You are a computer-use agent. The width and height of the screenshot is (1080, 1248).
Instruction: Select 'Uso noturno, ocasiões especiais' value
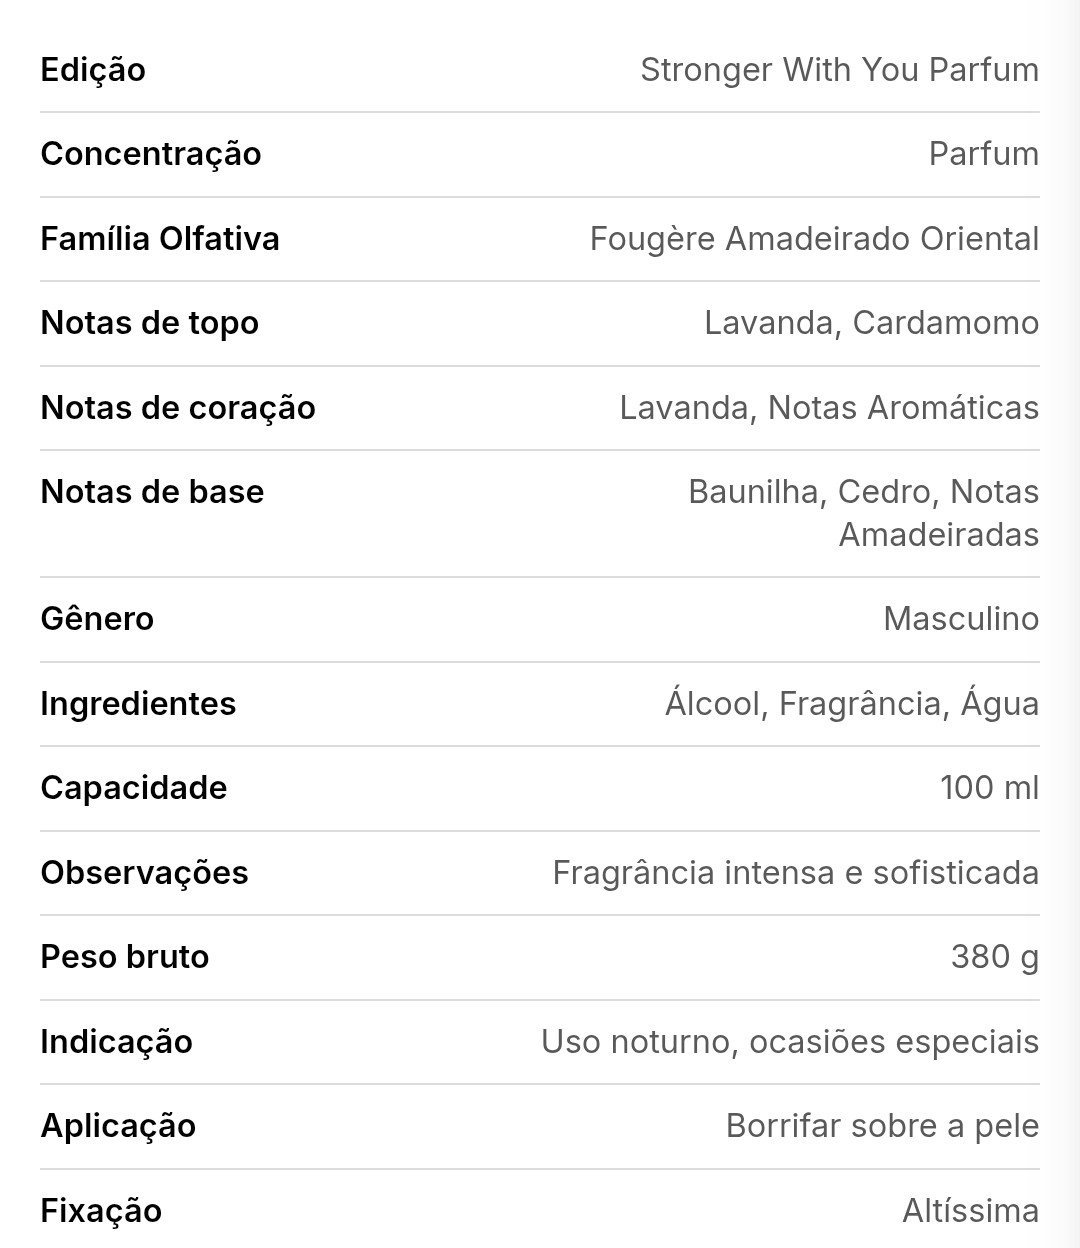[x=790, y=1042]
